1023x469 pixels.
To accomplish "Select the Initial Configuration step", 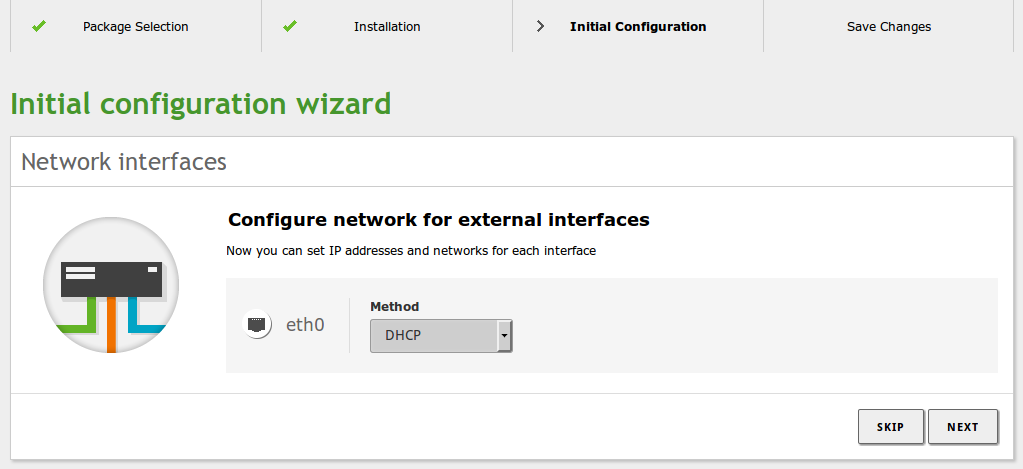I will point(638,26).
